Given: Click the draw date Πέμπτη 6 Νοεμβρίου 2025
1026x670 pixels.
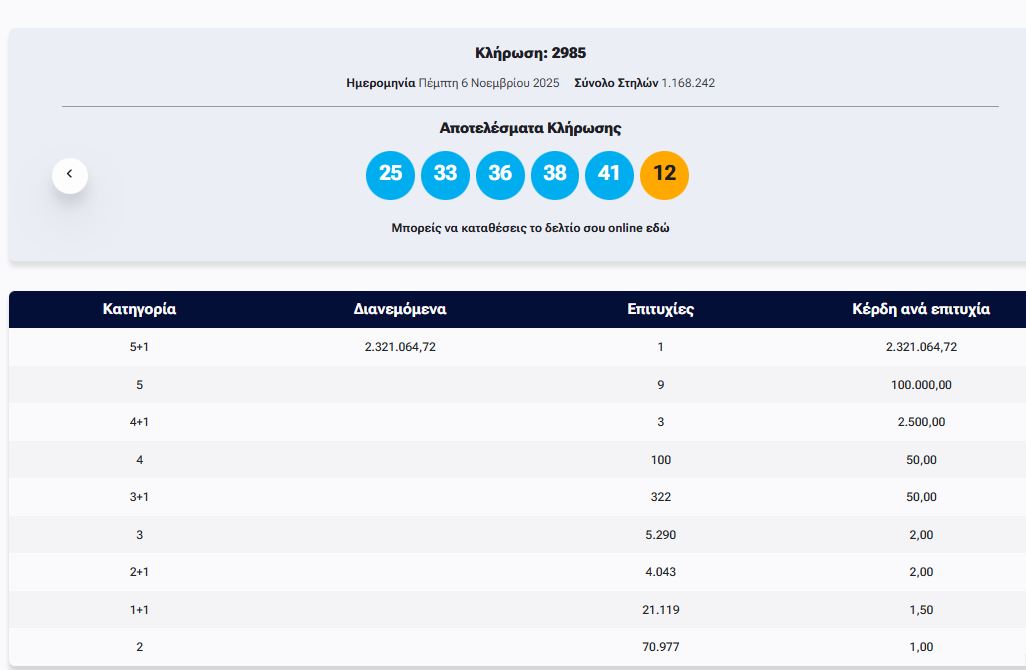Looking at the screenshot, I should pos(488,83).
